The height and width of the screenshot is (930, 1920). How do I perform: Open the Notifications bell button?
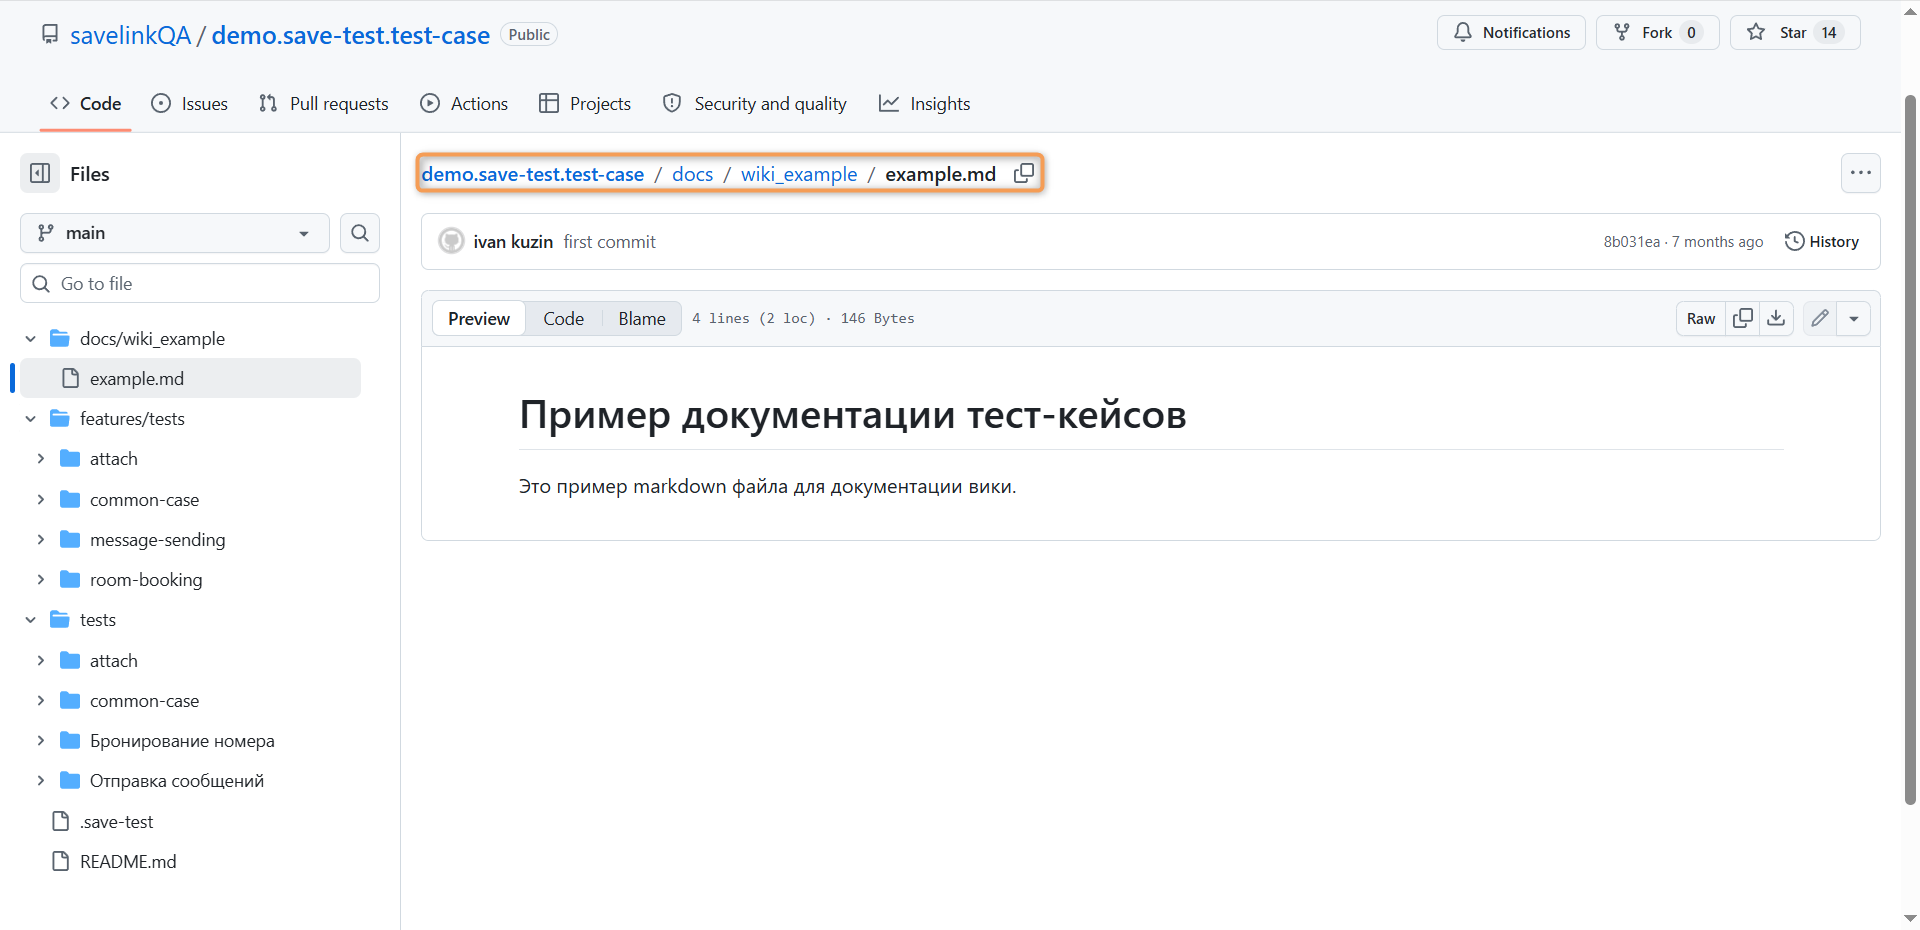click(x=1511, y=32)
